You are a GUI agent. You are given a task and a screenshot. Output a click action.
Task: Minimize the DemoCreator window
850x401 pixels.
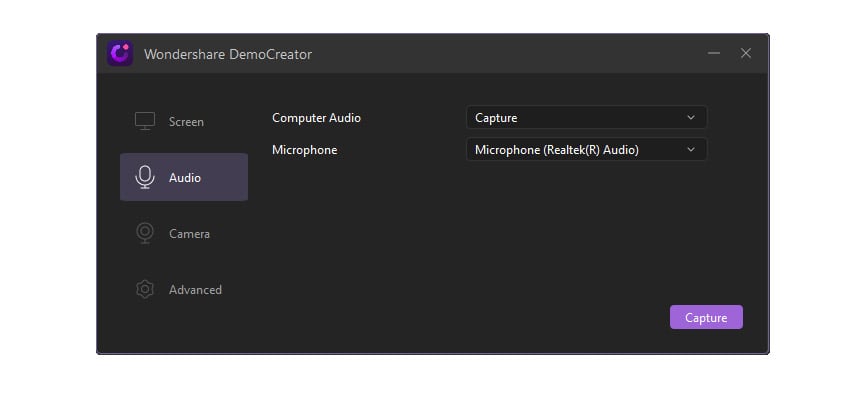point(714,53)
